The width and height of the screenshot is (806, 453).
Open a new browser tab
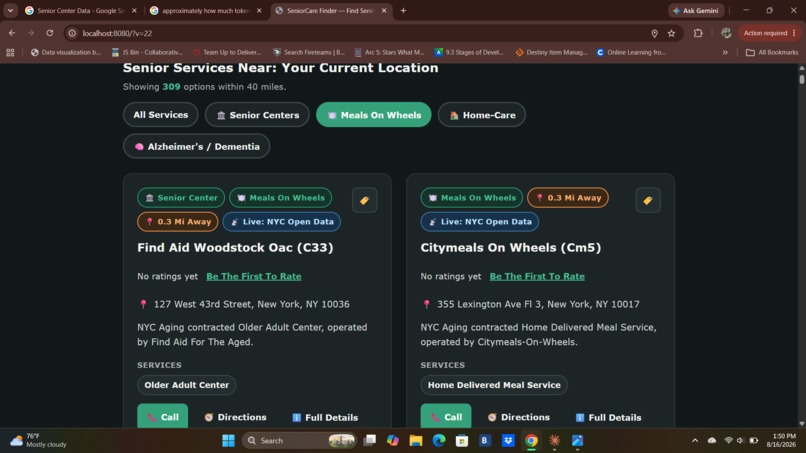tap(404, 10)
